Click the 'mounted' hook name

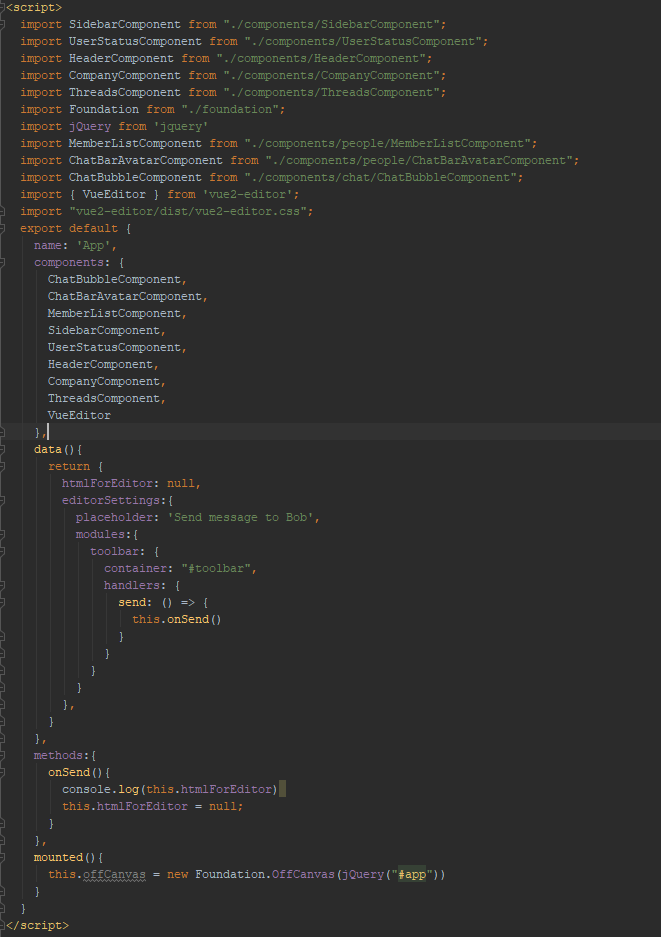click(x=59, y=858)
